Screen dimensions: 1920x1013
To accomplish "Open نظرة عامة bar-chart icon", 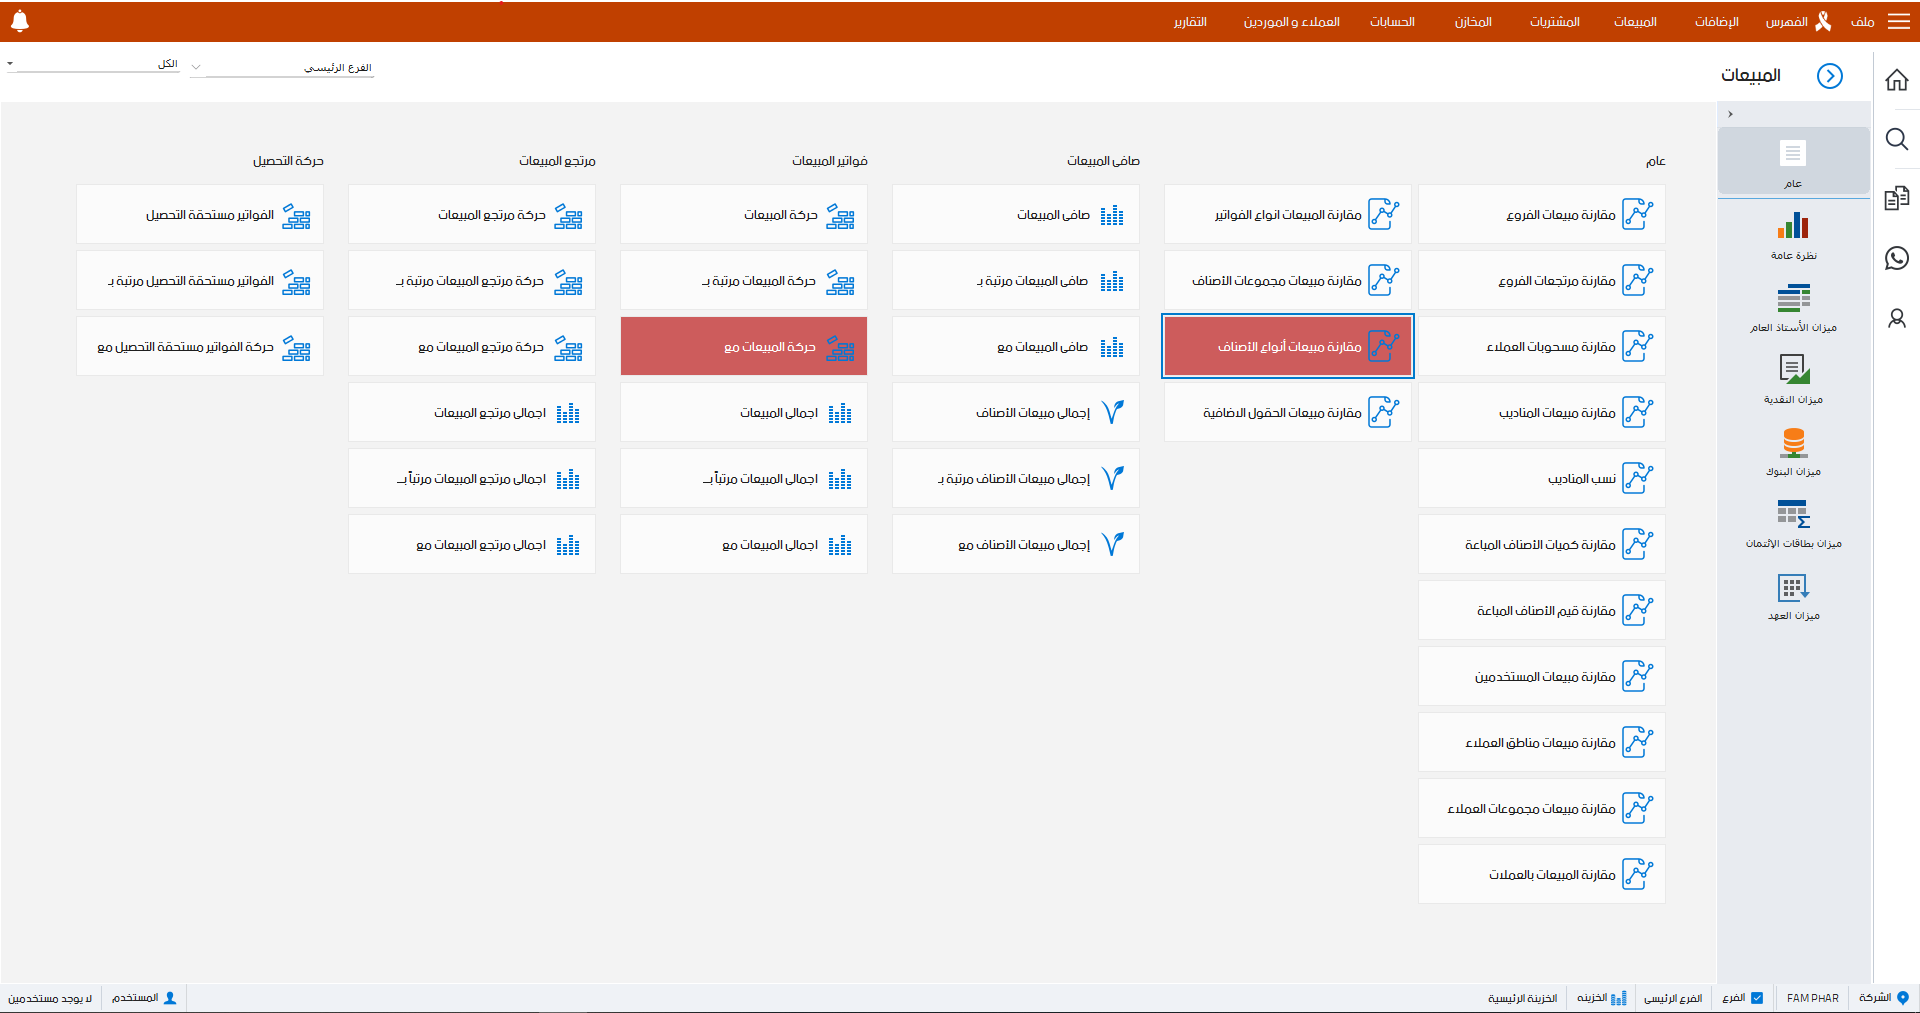I will 1793,227.
